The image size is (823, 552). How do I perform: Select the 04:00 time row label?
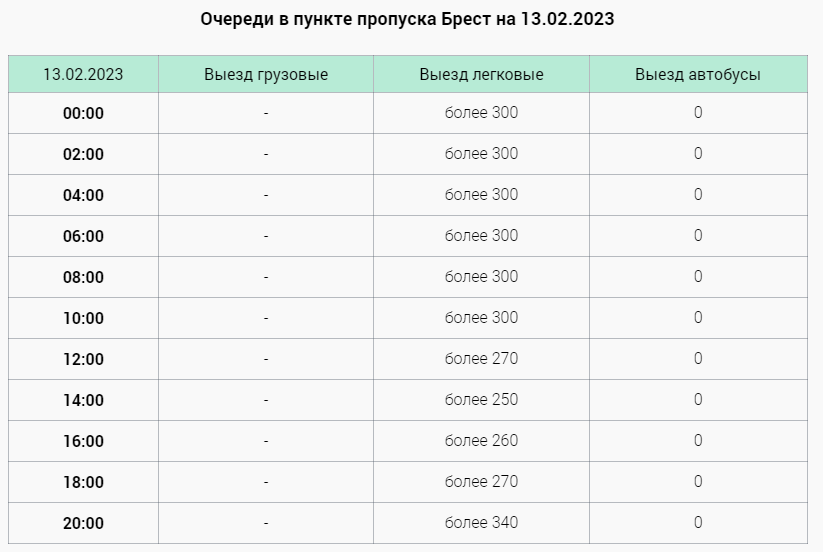click(83, 195)
